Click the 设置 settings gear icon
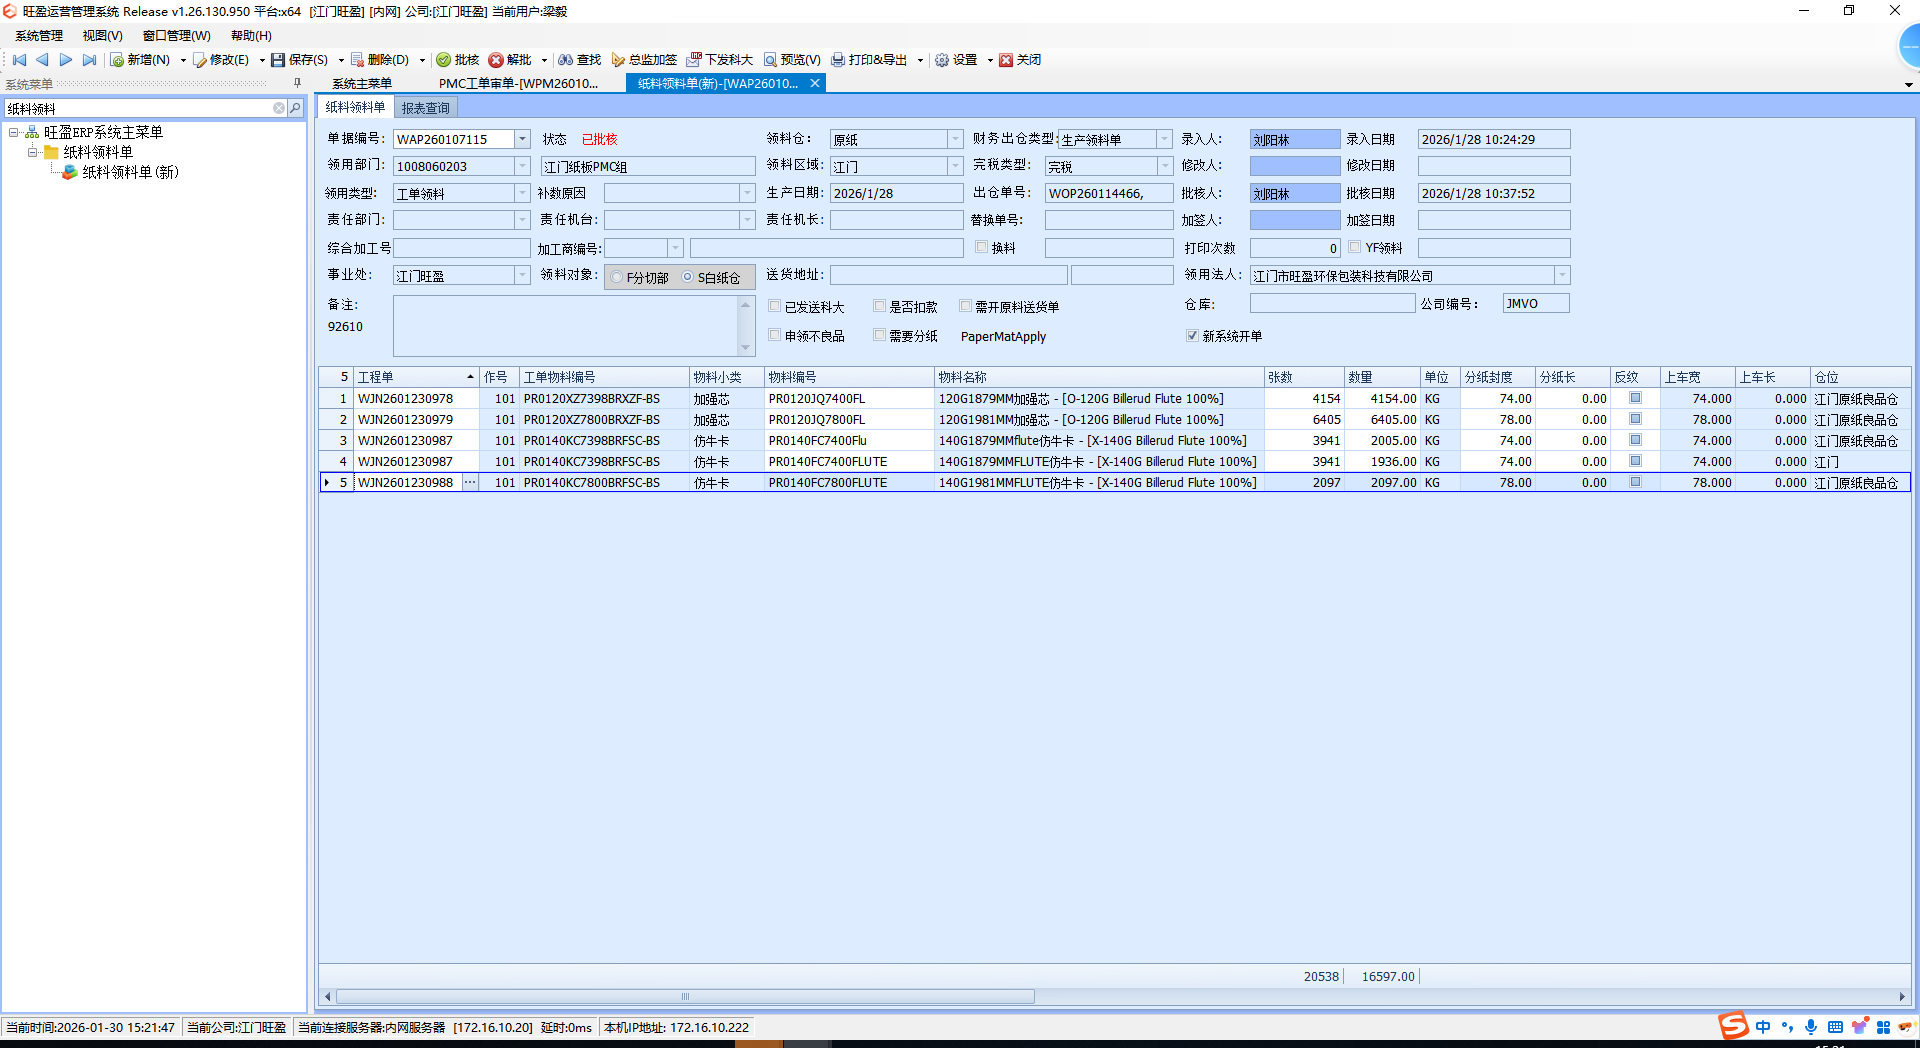Screen dimensions: 1920x1048 point(942,60)
